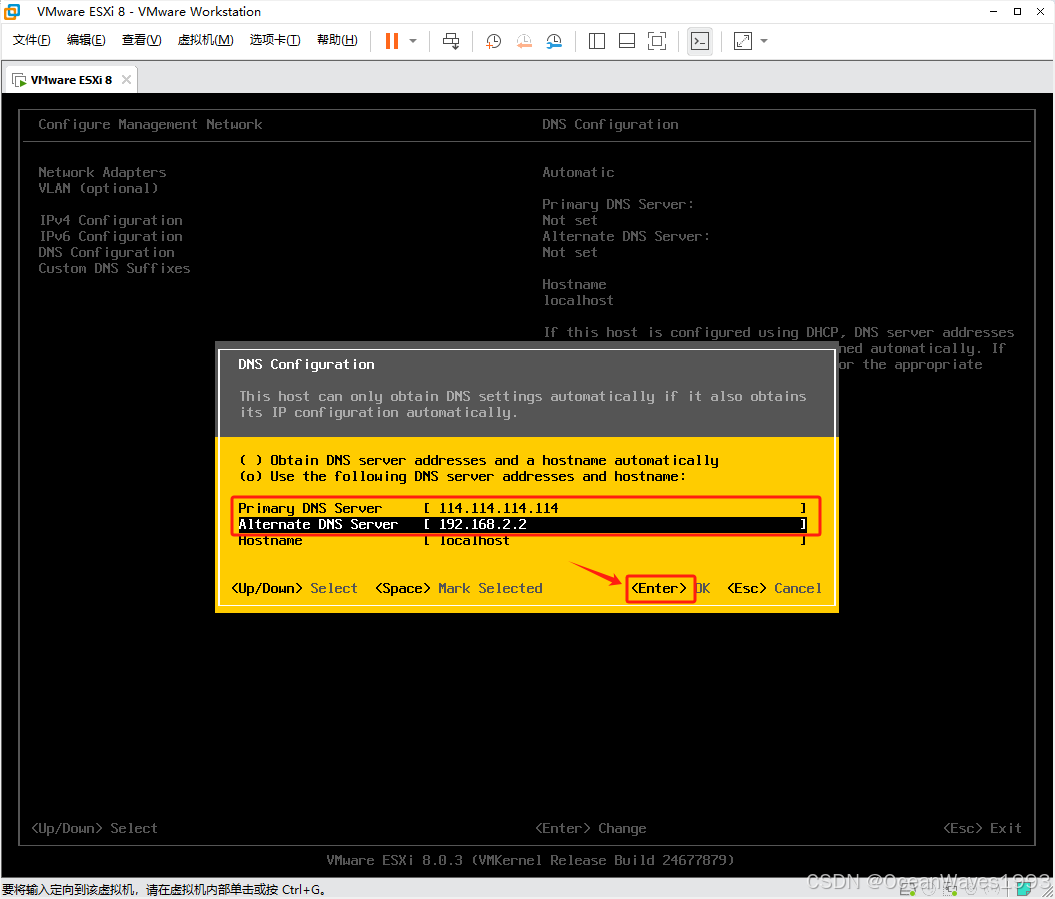The width and height of the screenshot is (1055, 899).
Task: Click VLAN (optional) menu entry
Action: tap(98, 188)
